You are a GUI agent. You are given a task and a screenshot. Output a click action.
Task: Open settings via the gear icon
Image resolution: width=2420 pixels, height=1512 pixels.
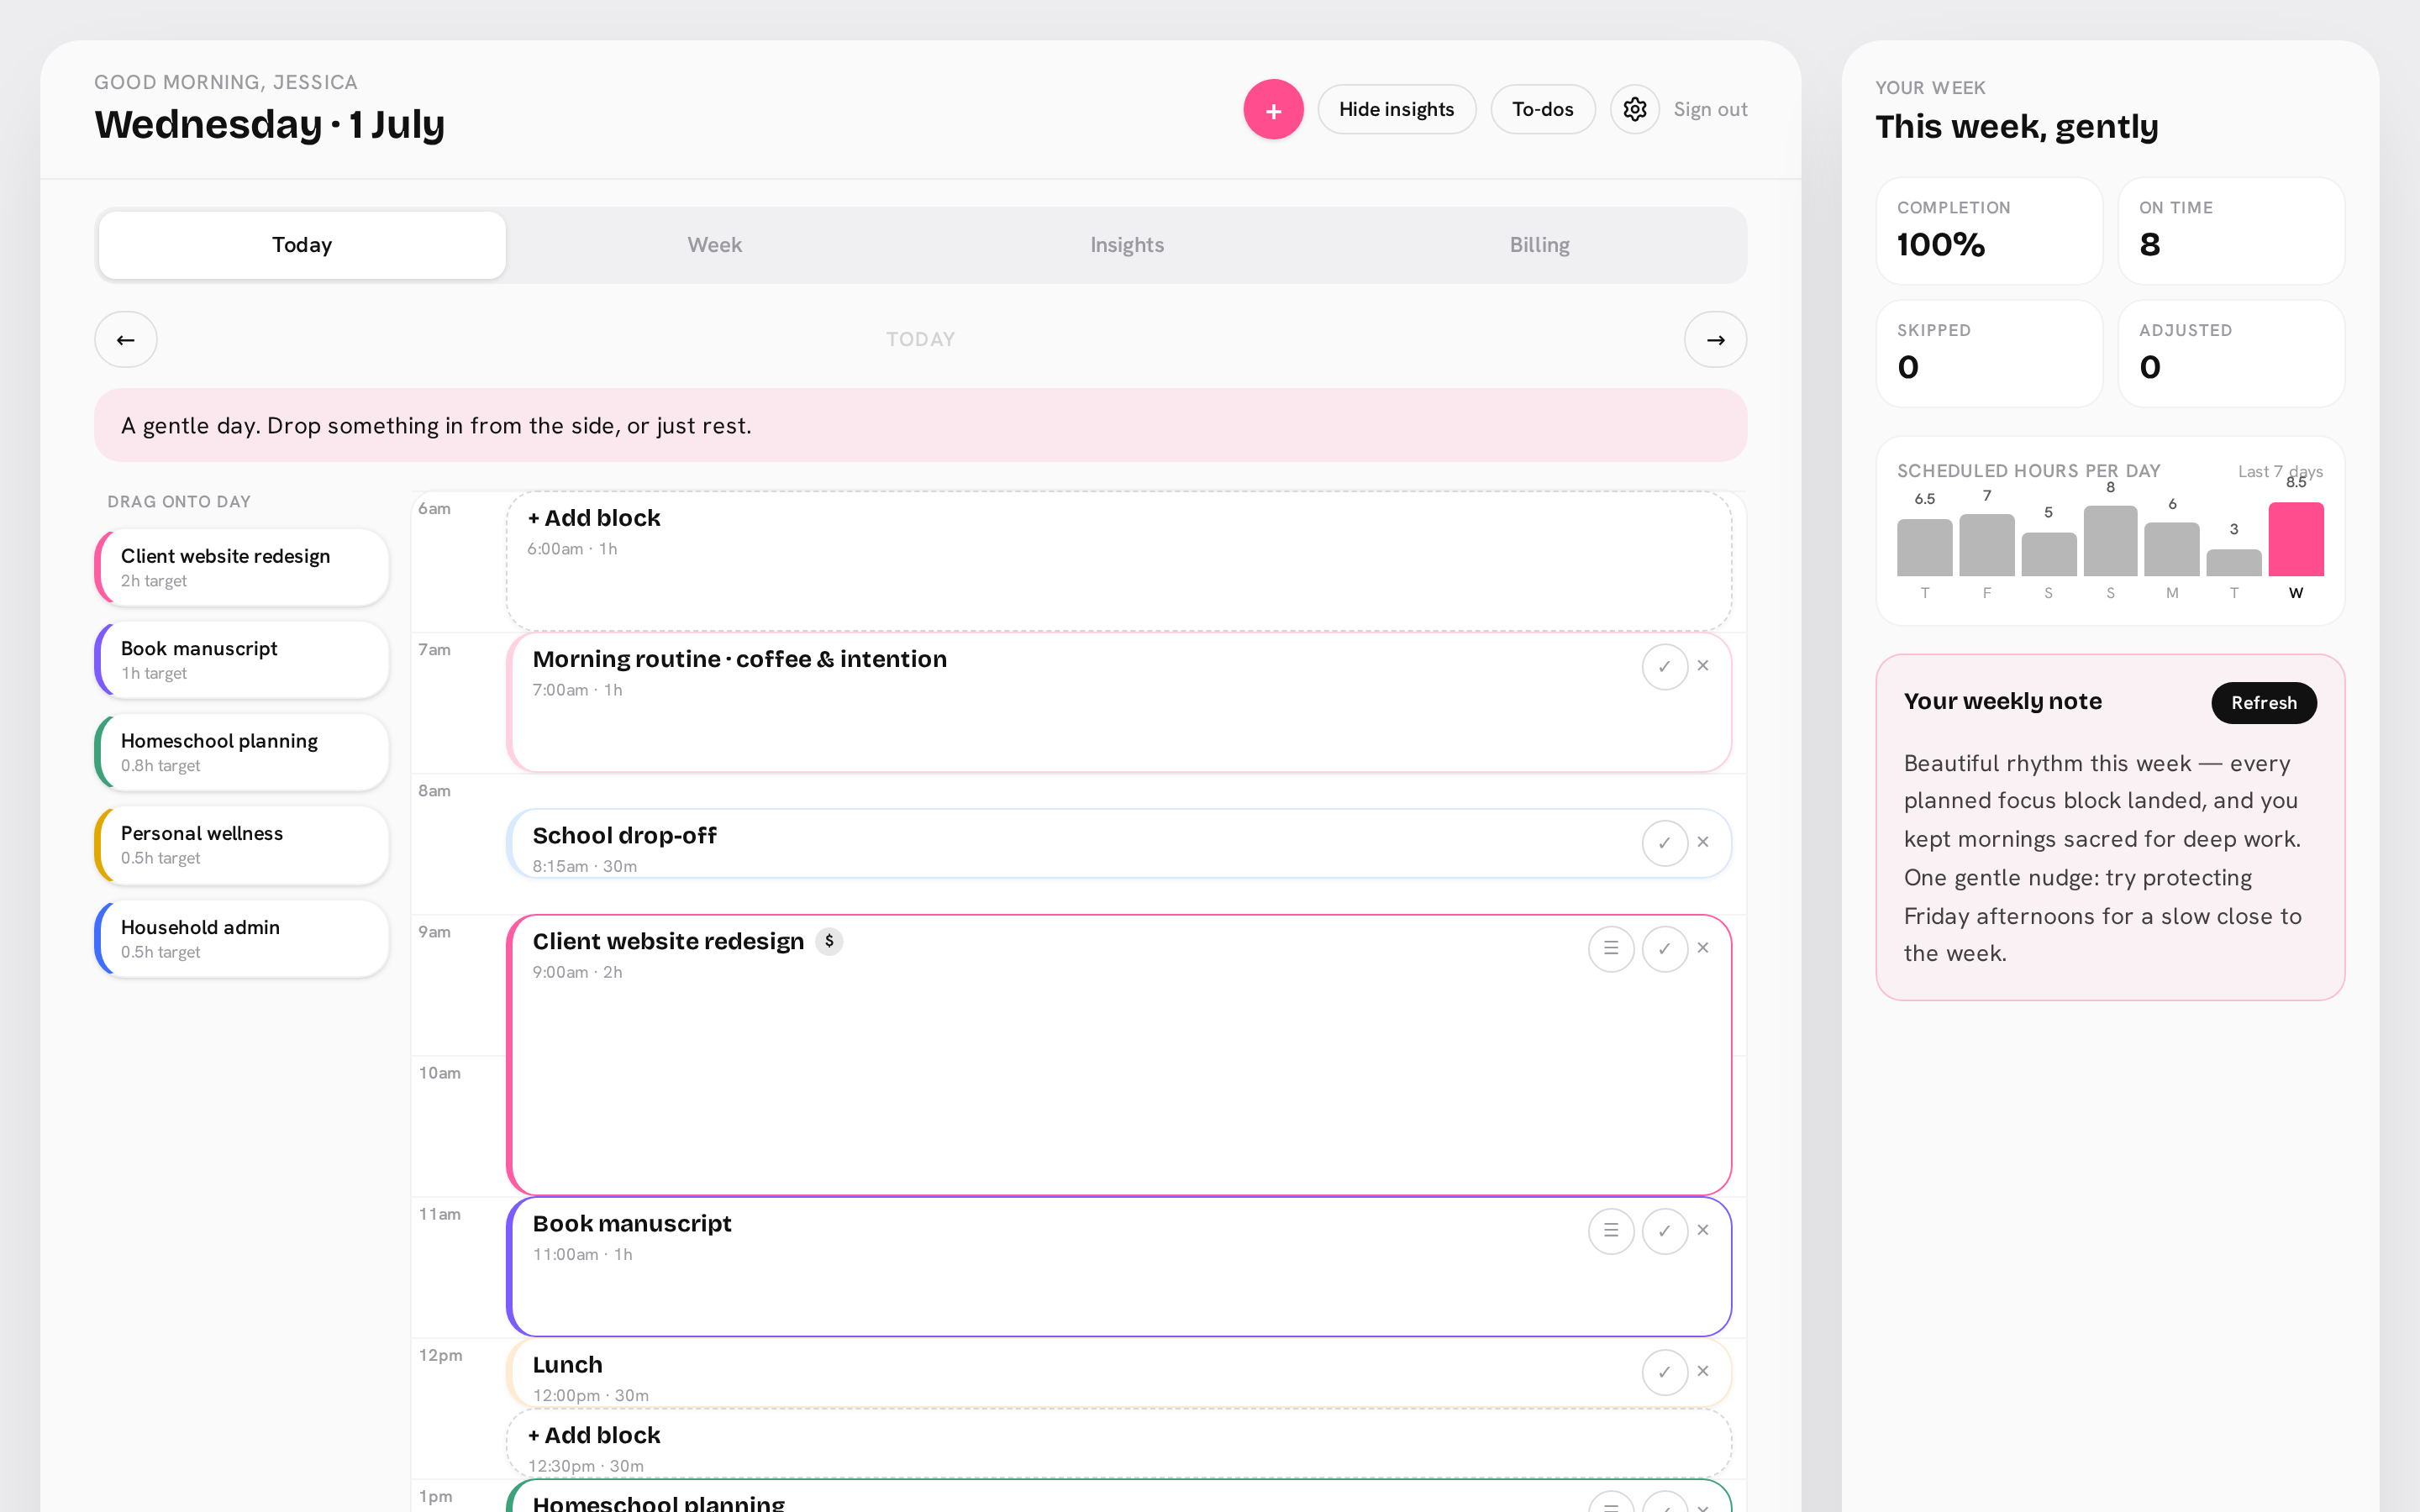coord(1634,109)
